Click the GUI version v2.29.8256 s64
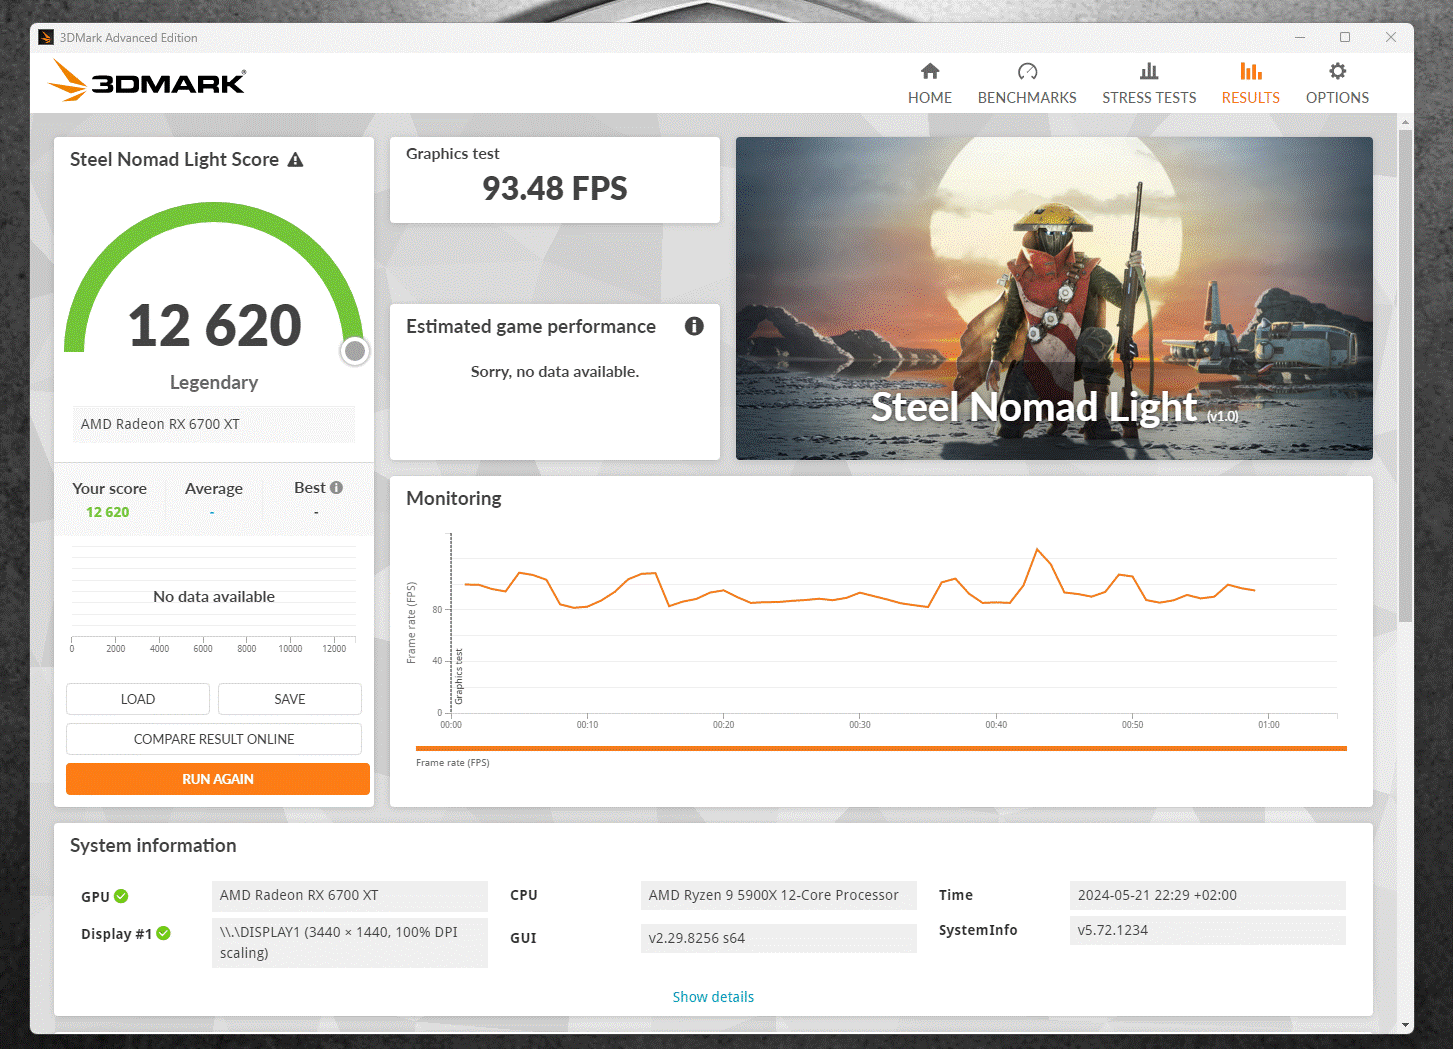 (x=778, y=938)
